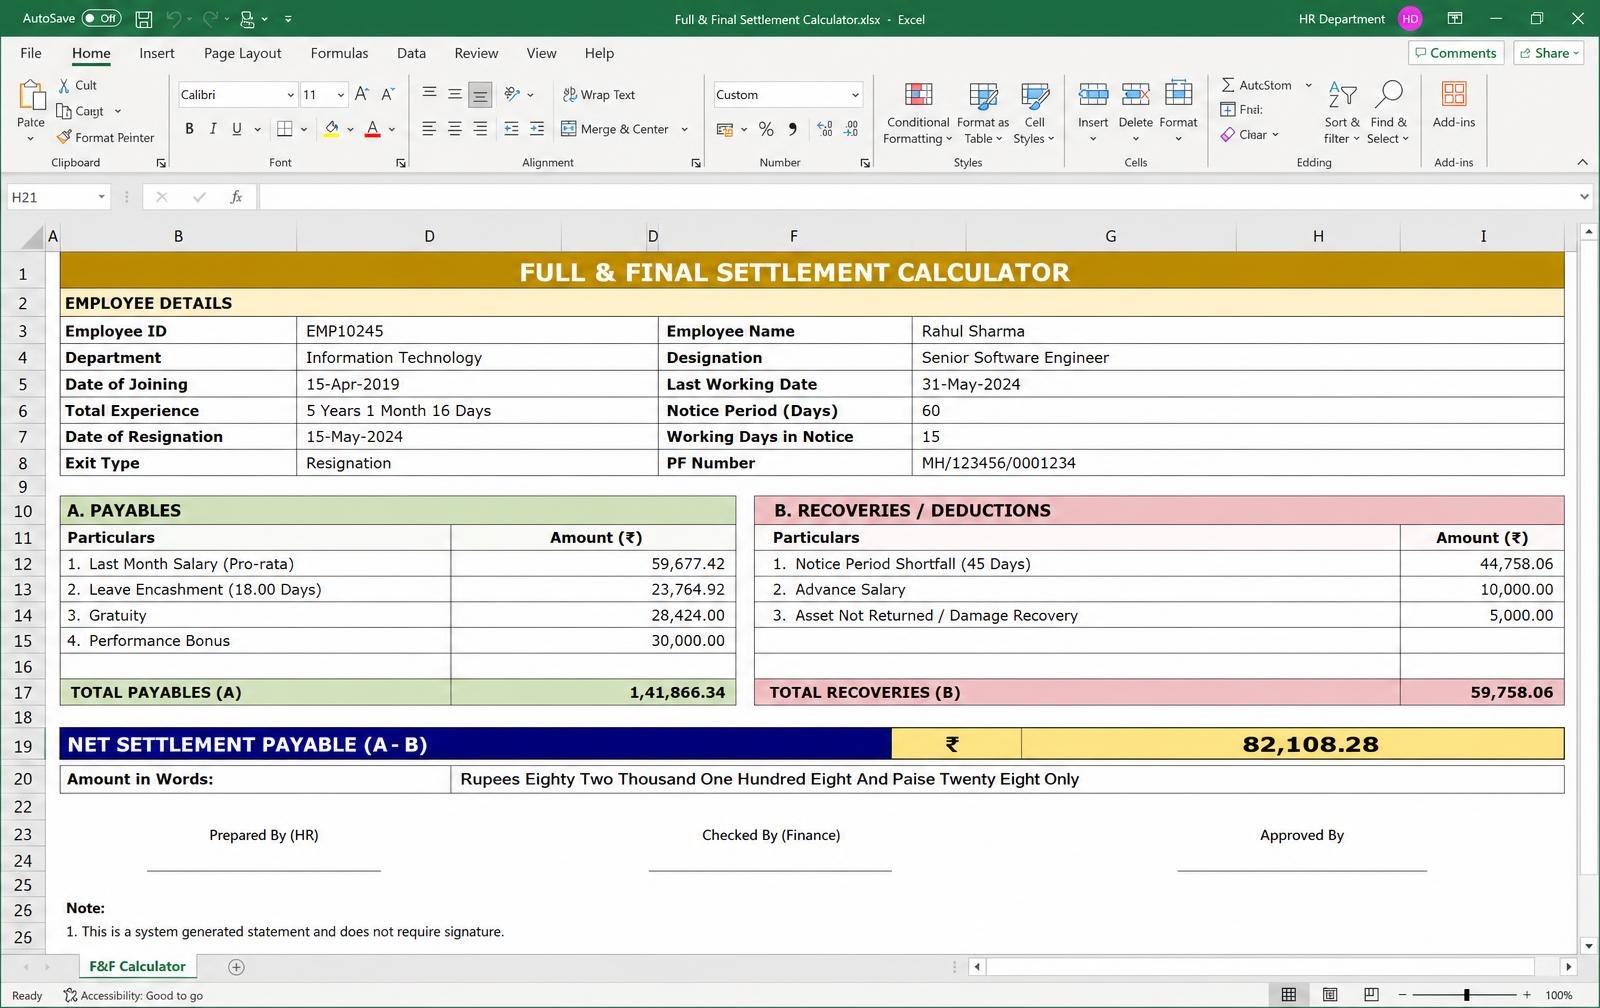This screenshot has height=1008, width=1600.
Task: Click the Decrease Decimal button
Action: tap(851, 128)
